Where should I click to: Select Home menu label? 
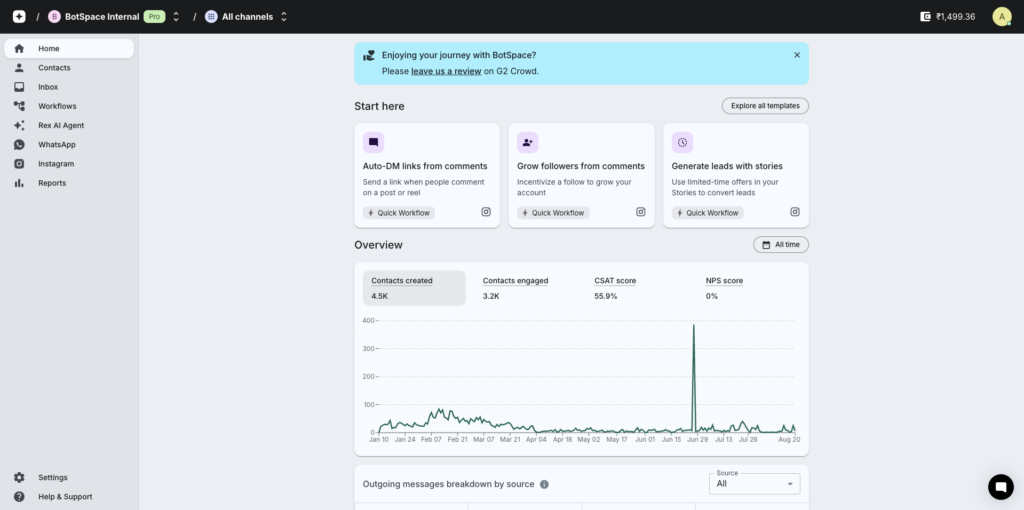click(48, 48)
